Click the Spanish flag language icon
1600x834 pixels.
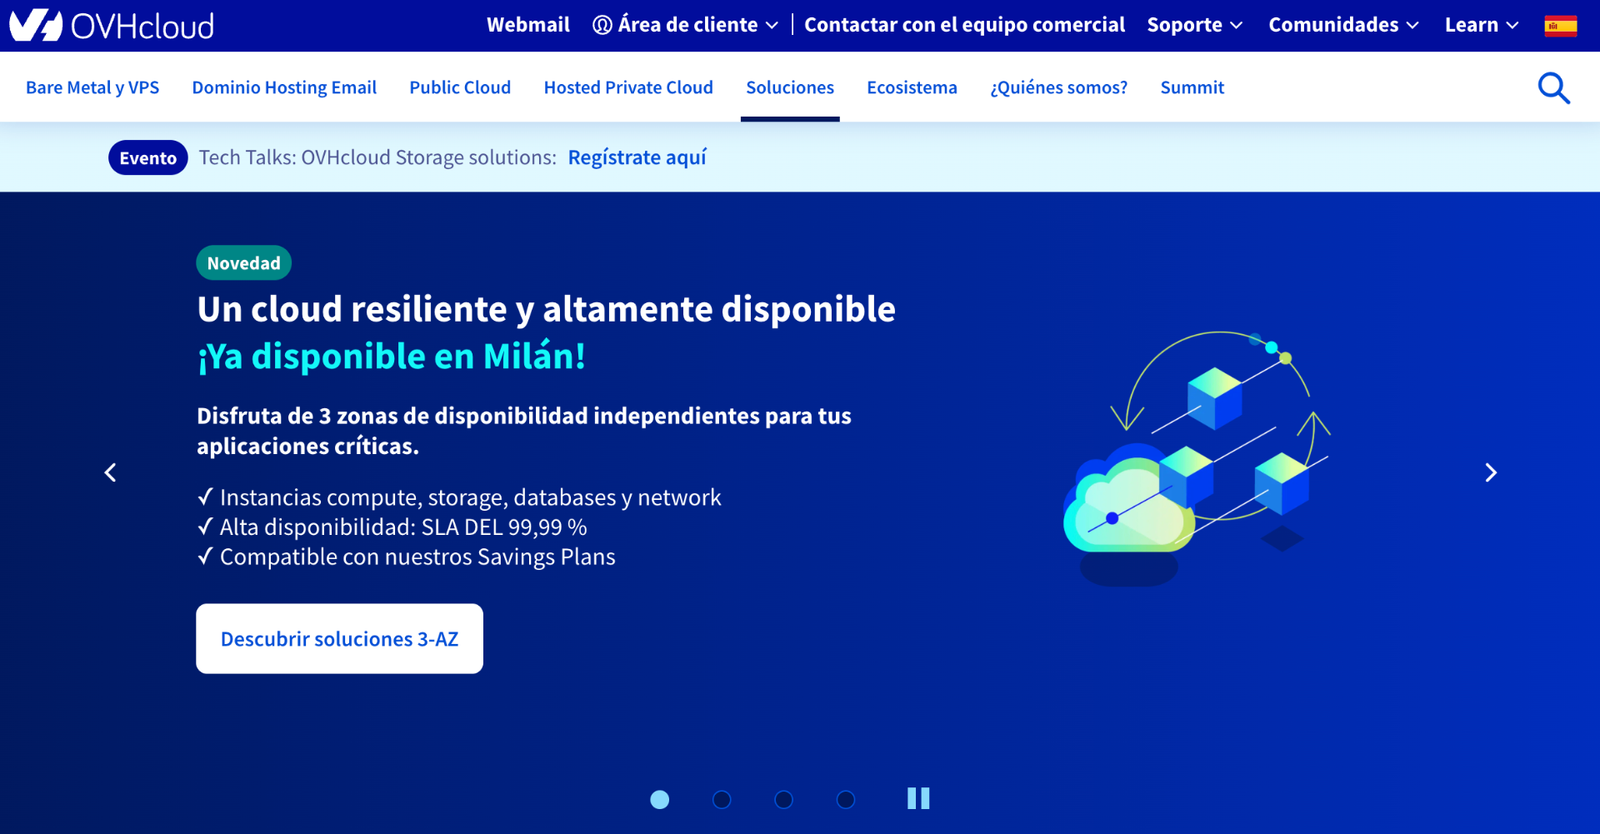(1560, 25)
